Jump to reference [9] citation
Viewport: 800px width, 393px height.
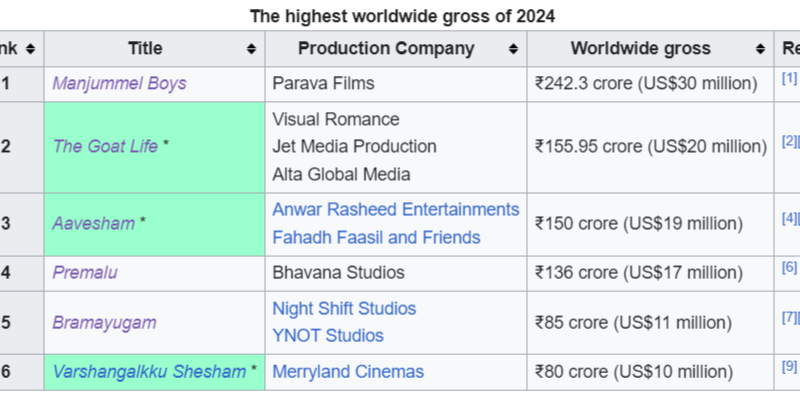tap(789, 366)
